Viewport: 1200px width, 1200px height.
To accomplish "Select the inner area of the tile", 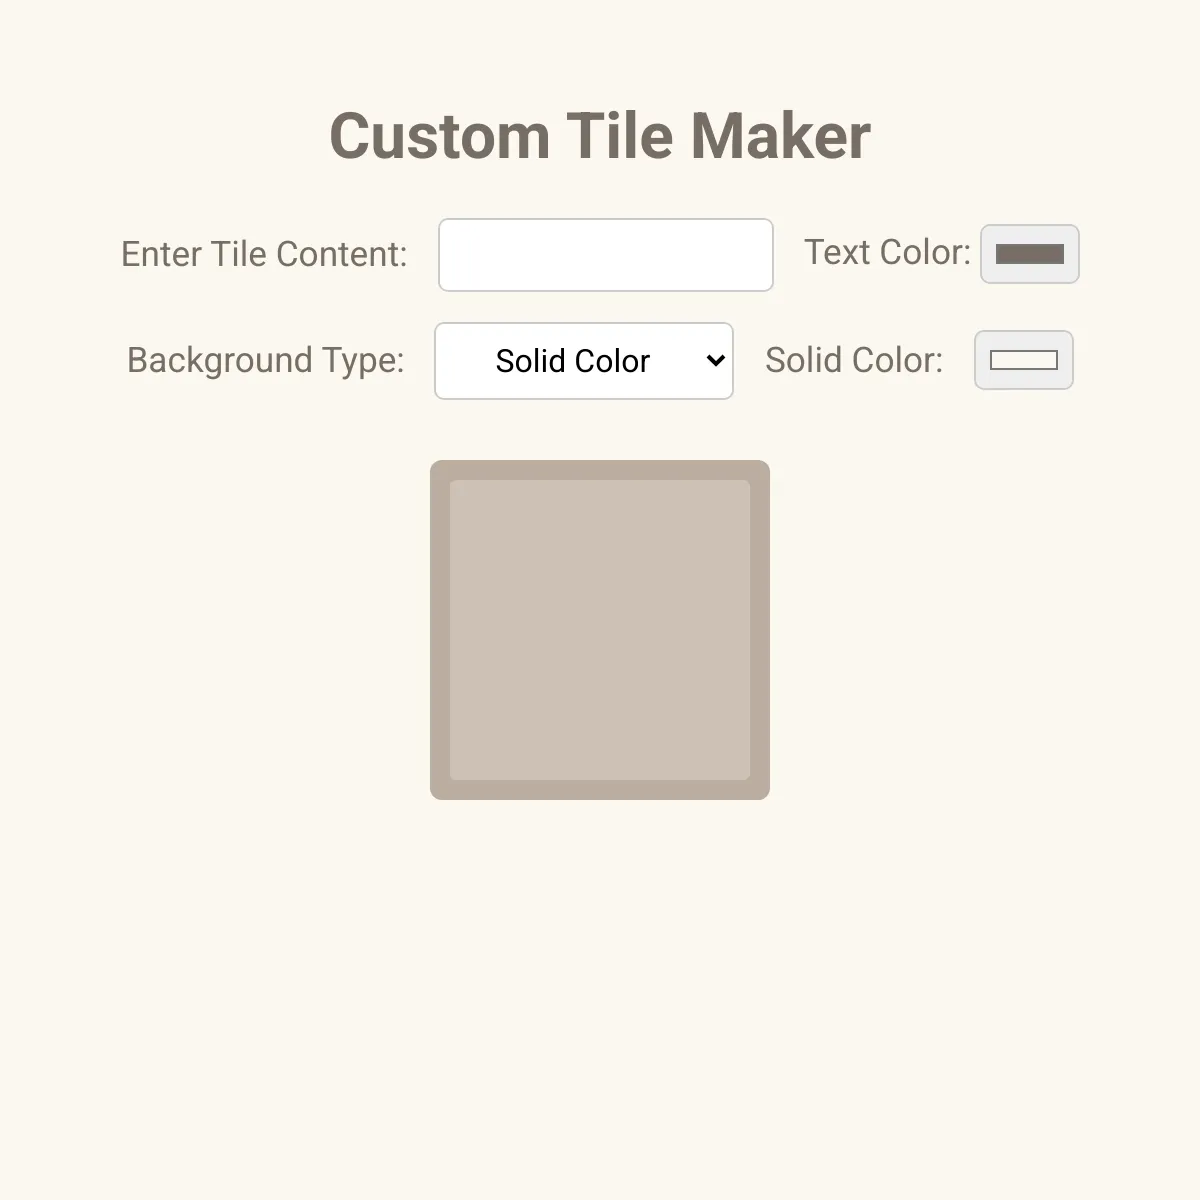I will pyautogui.click(x=599, y=629).
